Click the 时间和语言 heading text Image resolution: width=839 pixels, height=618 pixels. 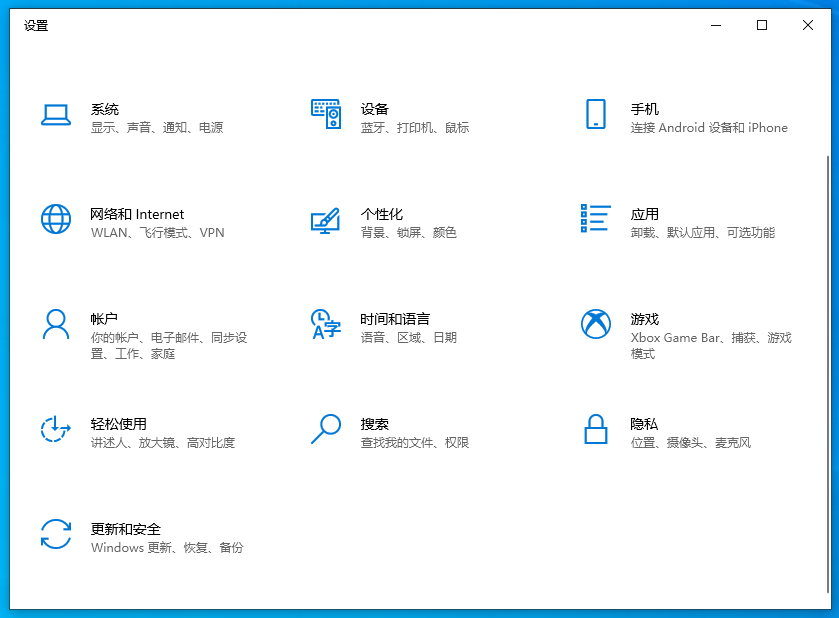[395, 319]
